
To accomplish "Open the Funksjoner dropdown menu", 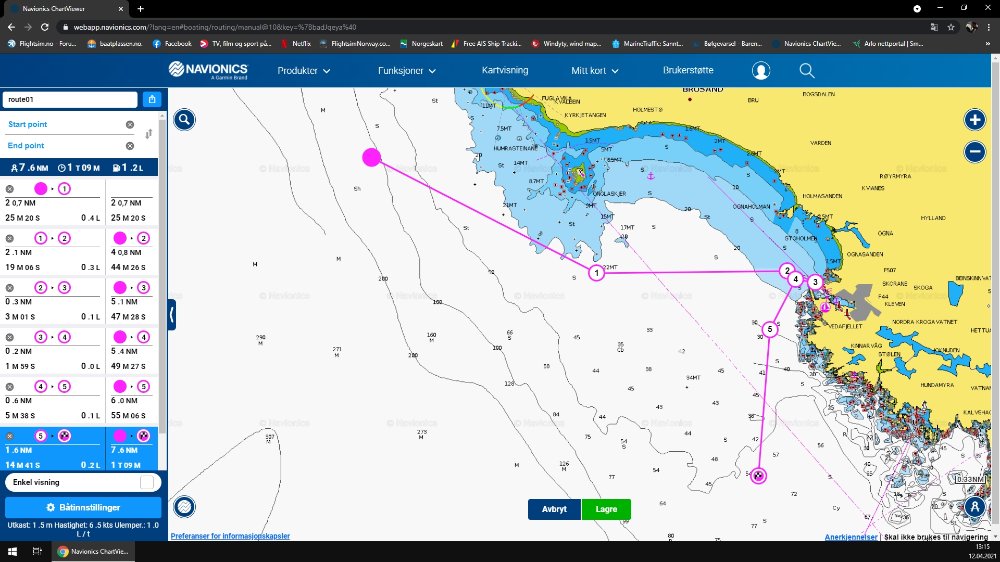I will coord(407,71).
